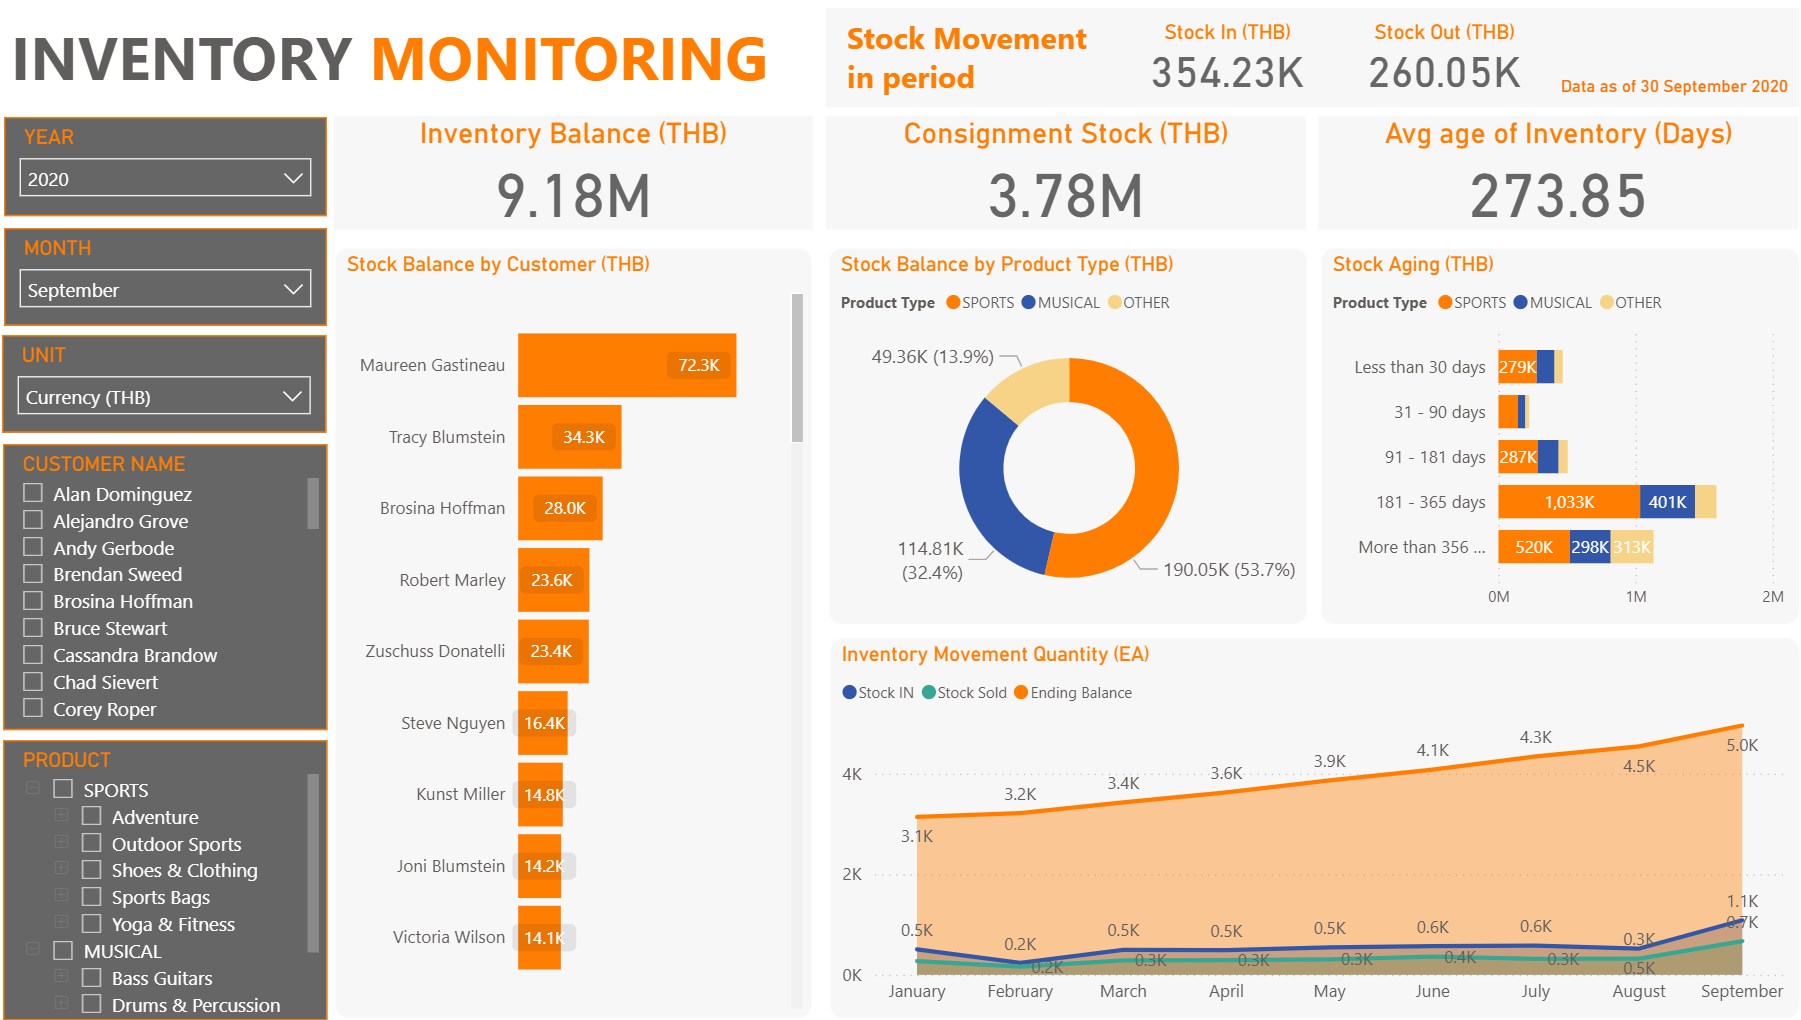Click the orange SPORTS segment of the donut chart

(x=1152, y=470)
